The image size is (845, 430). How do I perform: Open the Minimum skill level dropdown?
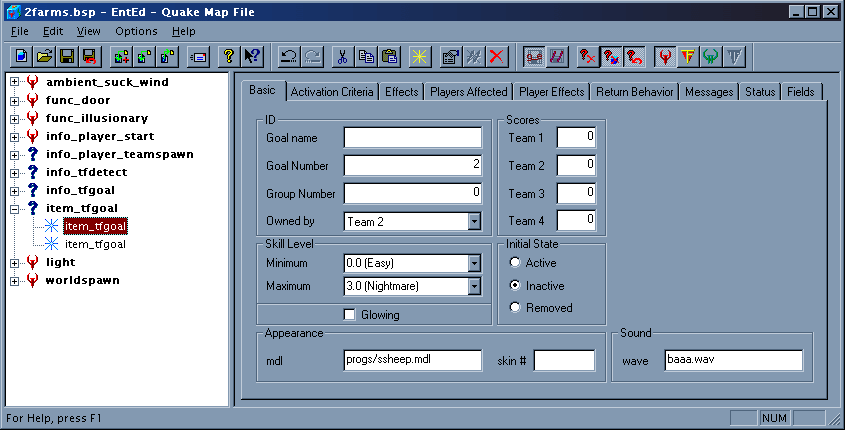coord(474,263)
